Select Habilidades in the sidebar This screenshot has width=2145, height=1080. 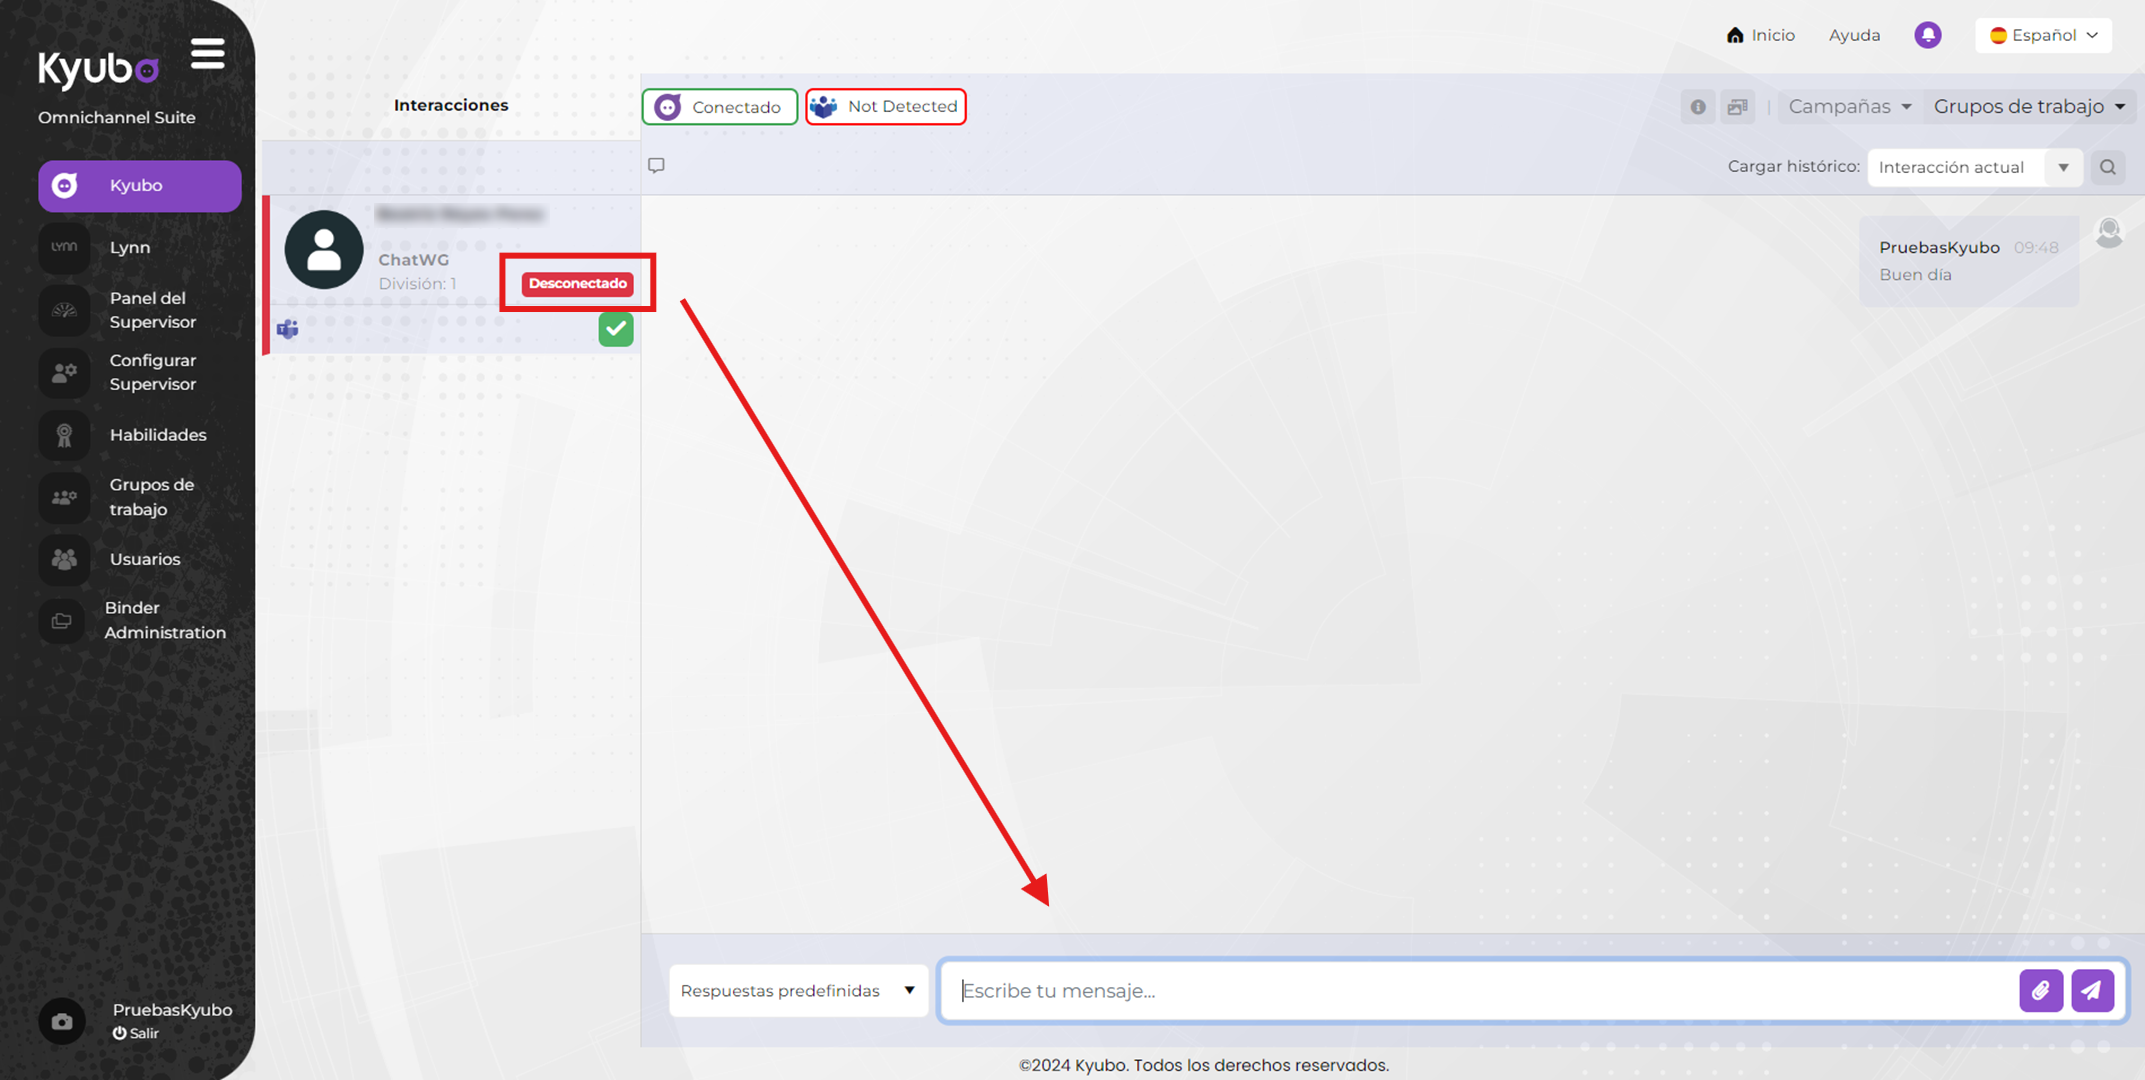tap(140, 435)
